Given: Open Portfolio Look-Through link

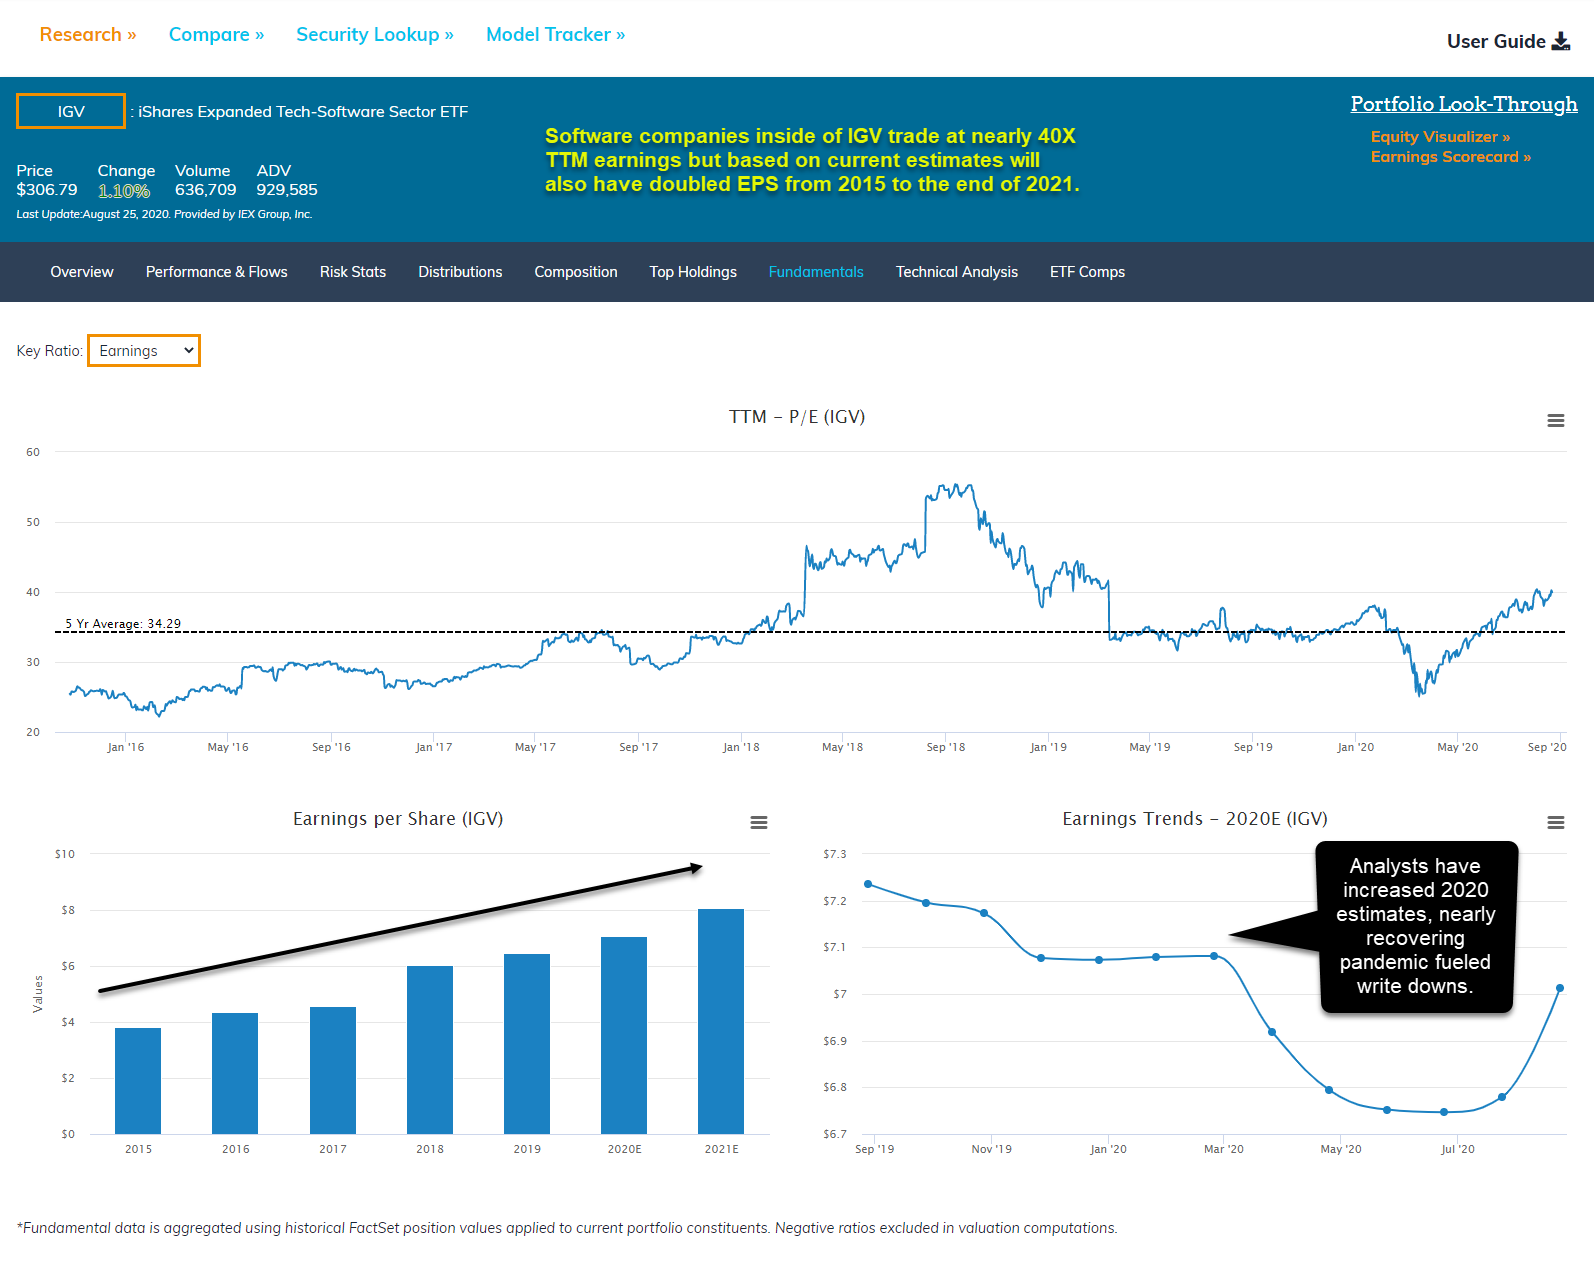Looking at the screenshot, I should 1464,104.
